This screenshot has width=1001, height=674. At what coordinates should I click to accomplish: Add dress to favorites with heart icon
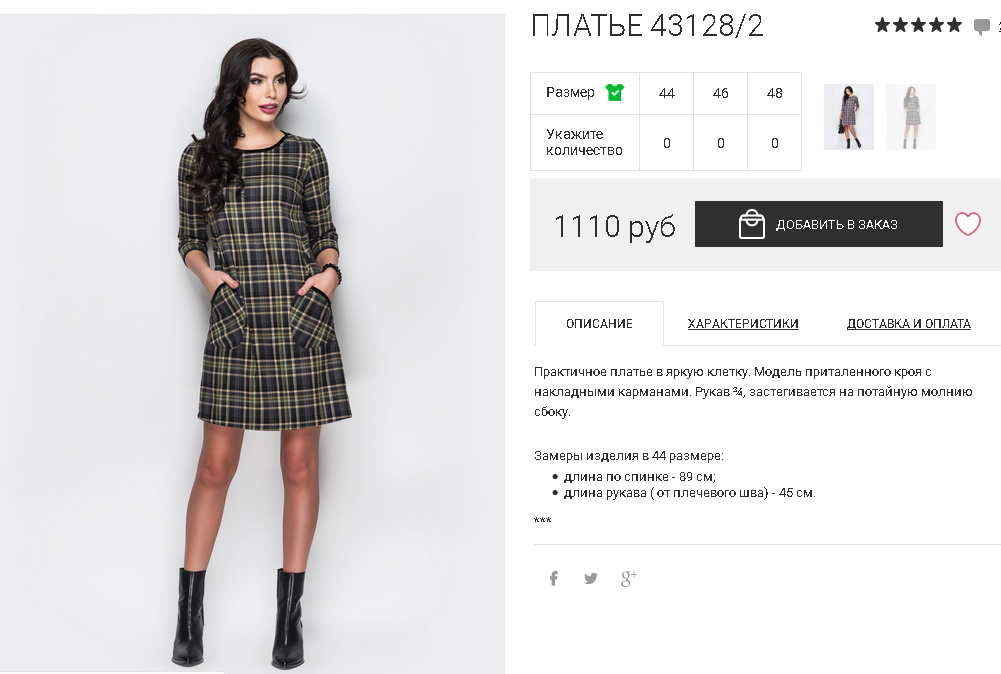tap(968, 224)
